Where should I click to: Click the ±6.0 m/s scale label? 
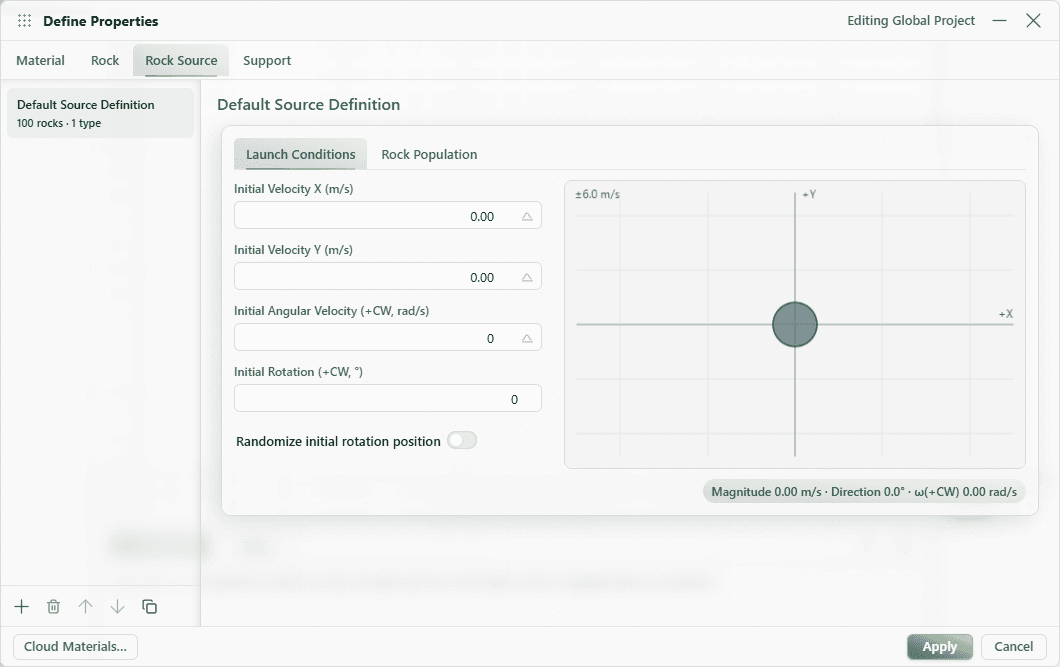click(598, 195)
